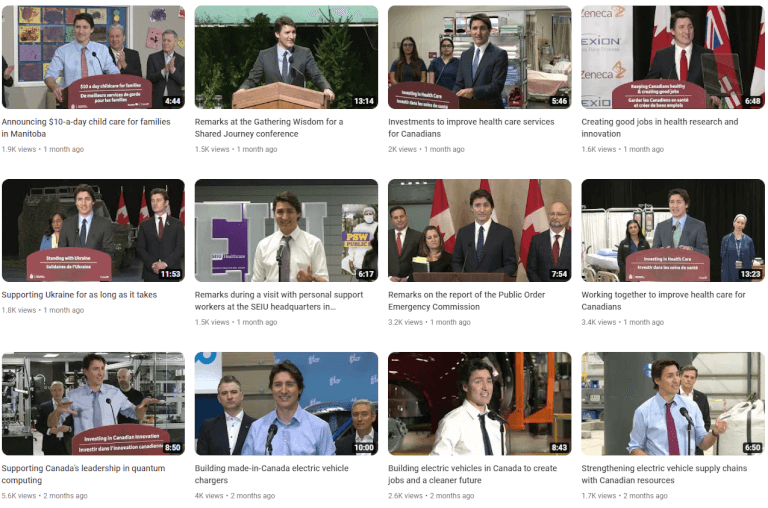Play the 10:00 electric vehicle chargers thumbnail
This screenshot has width=768, height=508.
point(286,404)
